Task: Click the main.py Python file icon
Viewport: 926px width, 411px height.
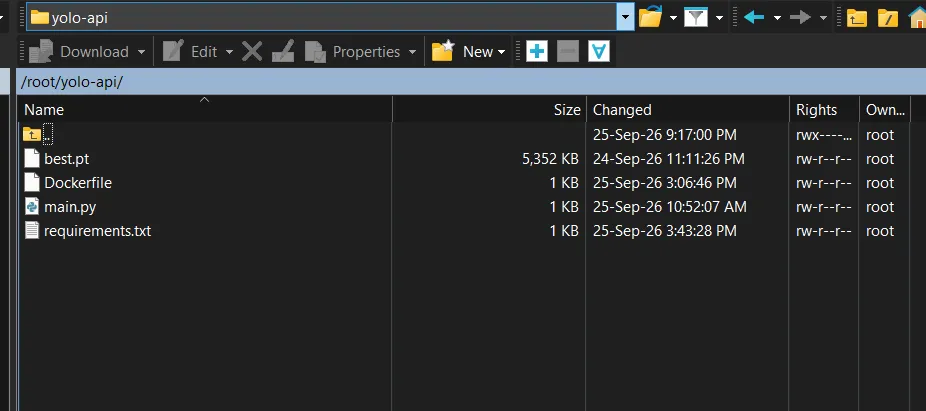Action: pos(32,207)
